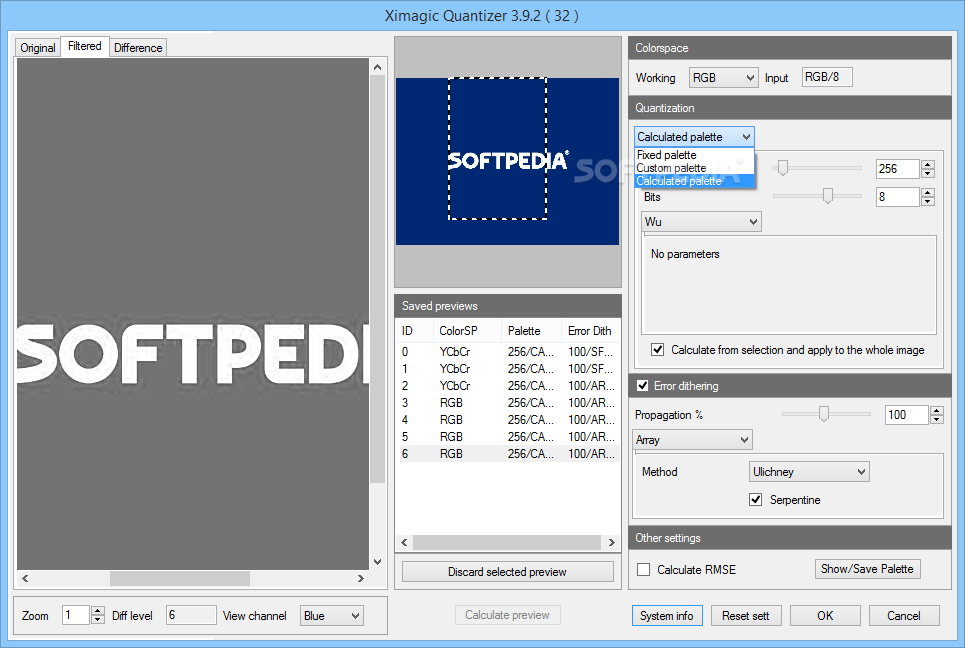Screen dimensions: 965x648
Task: Open the Difference tab
Action: [138, 47]
